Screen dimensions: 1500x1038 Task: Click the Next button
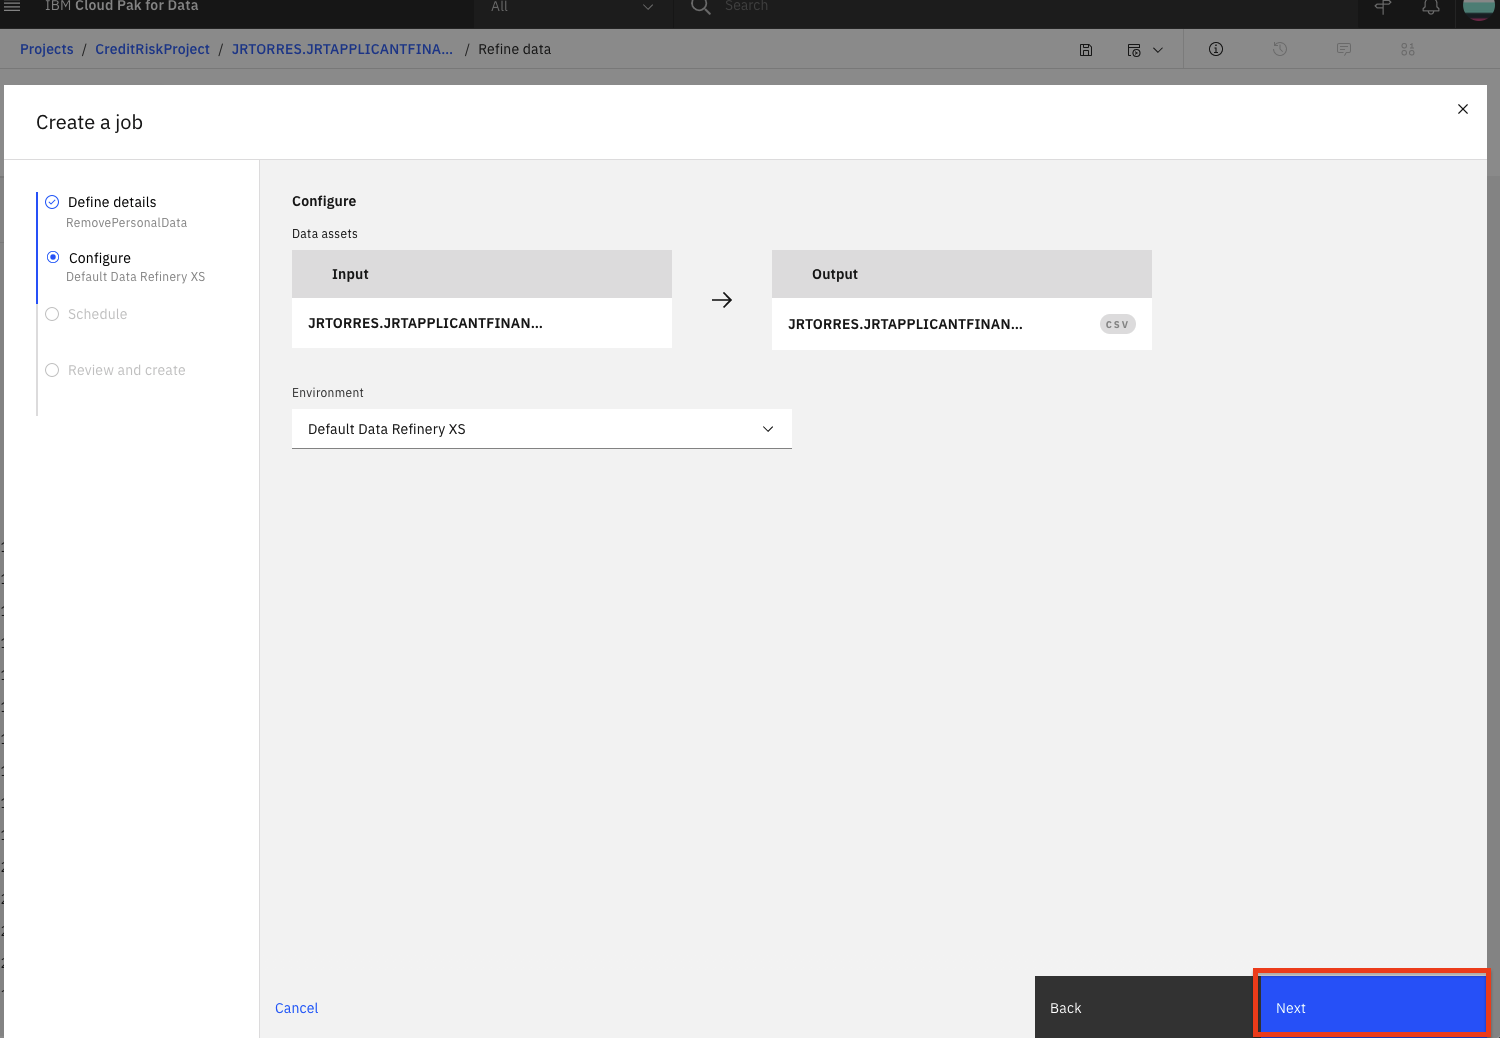coord(1372,1005)
